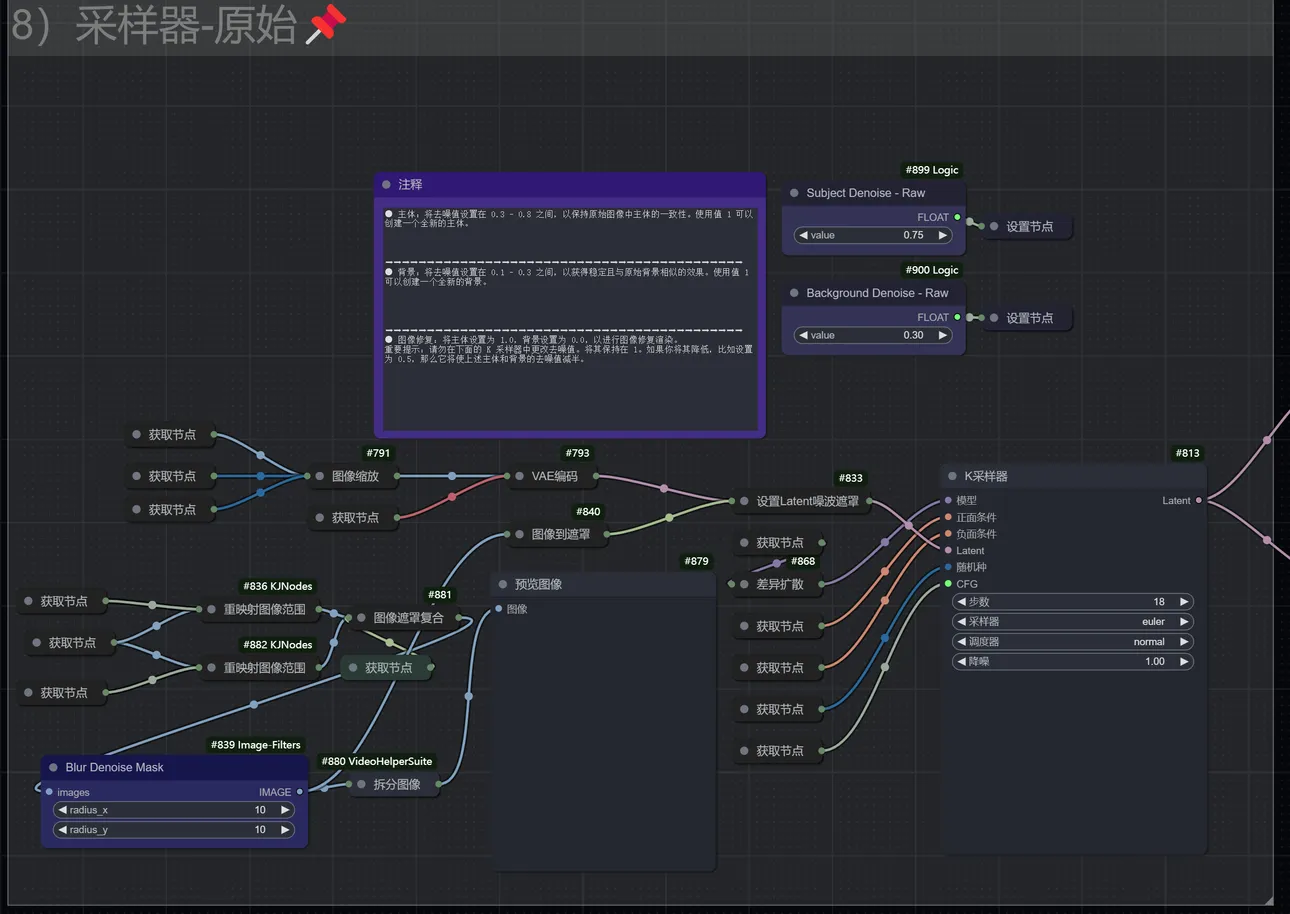Collapse the 图像遮罩复合 node dot

click(362, 618)
